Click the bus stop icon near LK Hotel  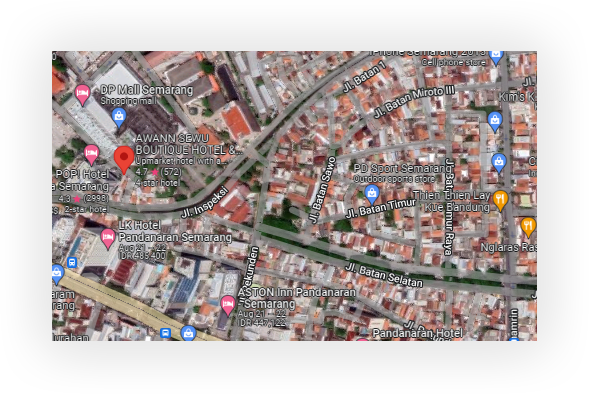(72, 262)
